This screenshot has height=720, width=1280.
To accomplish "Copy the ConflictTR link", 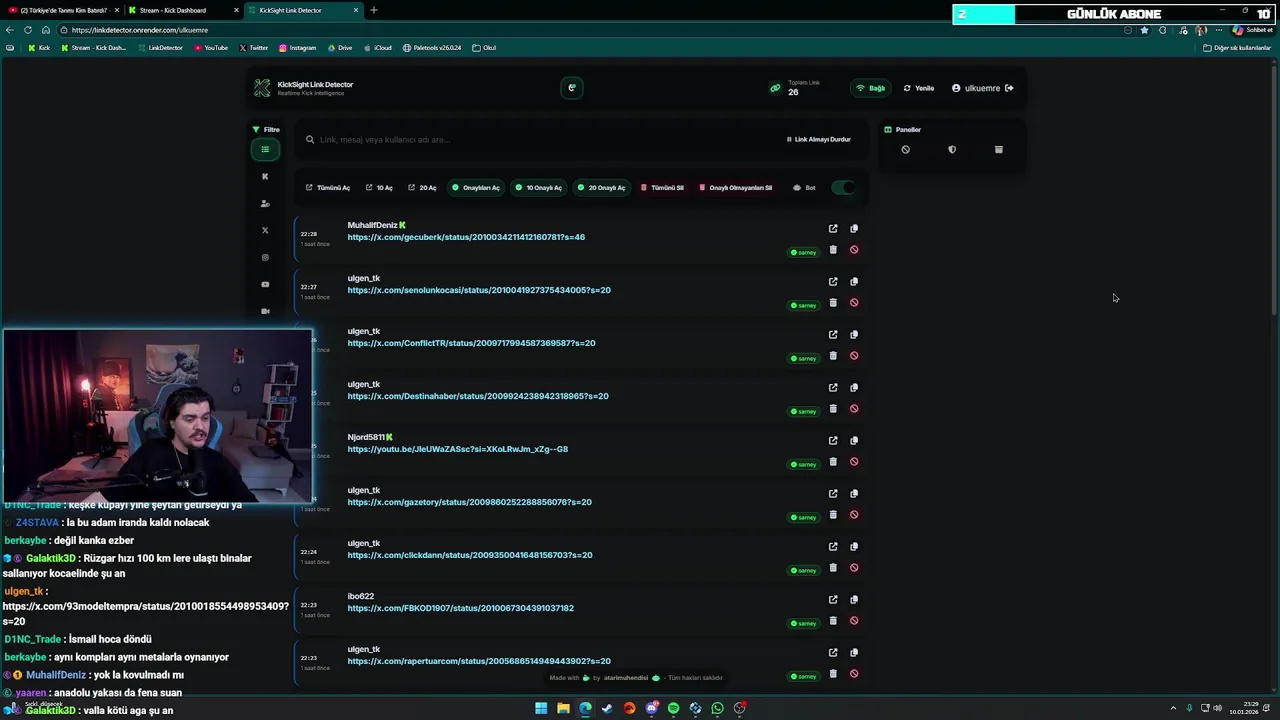I will tap(854, 335).
